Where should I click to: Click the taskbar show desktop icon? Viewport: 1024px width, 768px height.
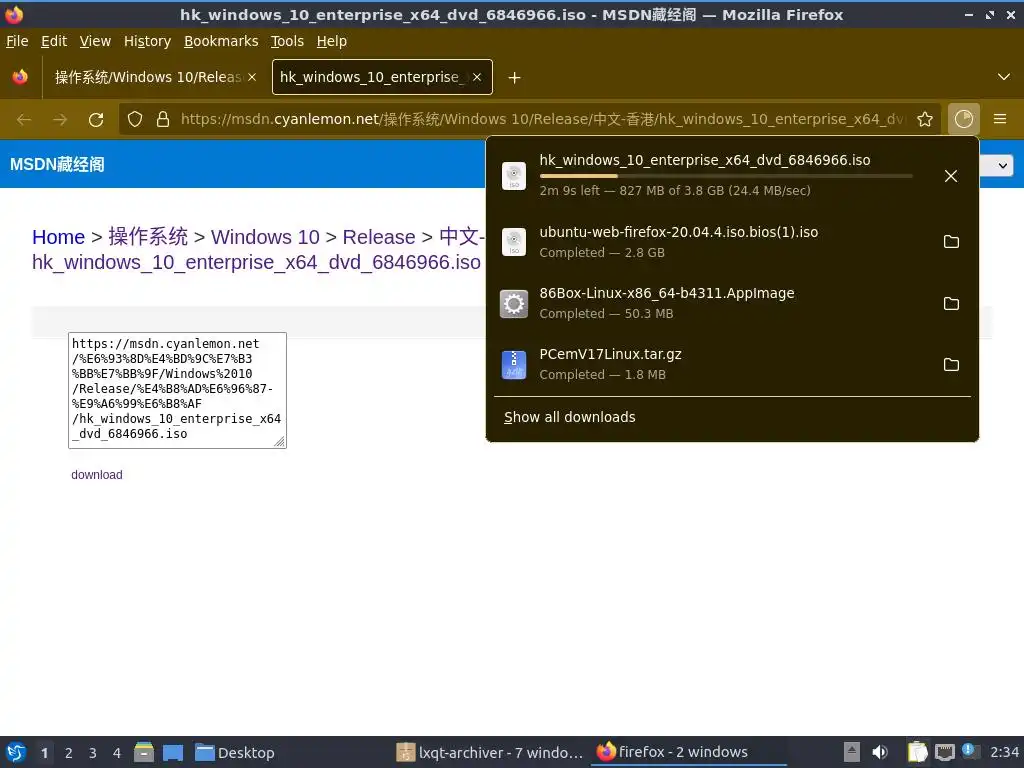click(x=173, y=752)
